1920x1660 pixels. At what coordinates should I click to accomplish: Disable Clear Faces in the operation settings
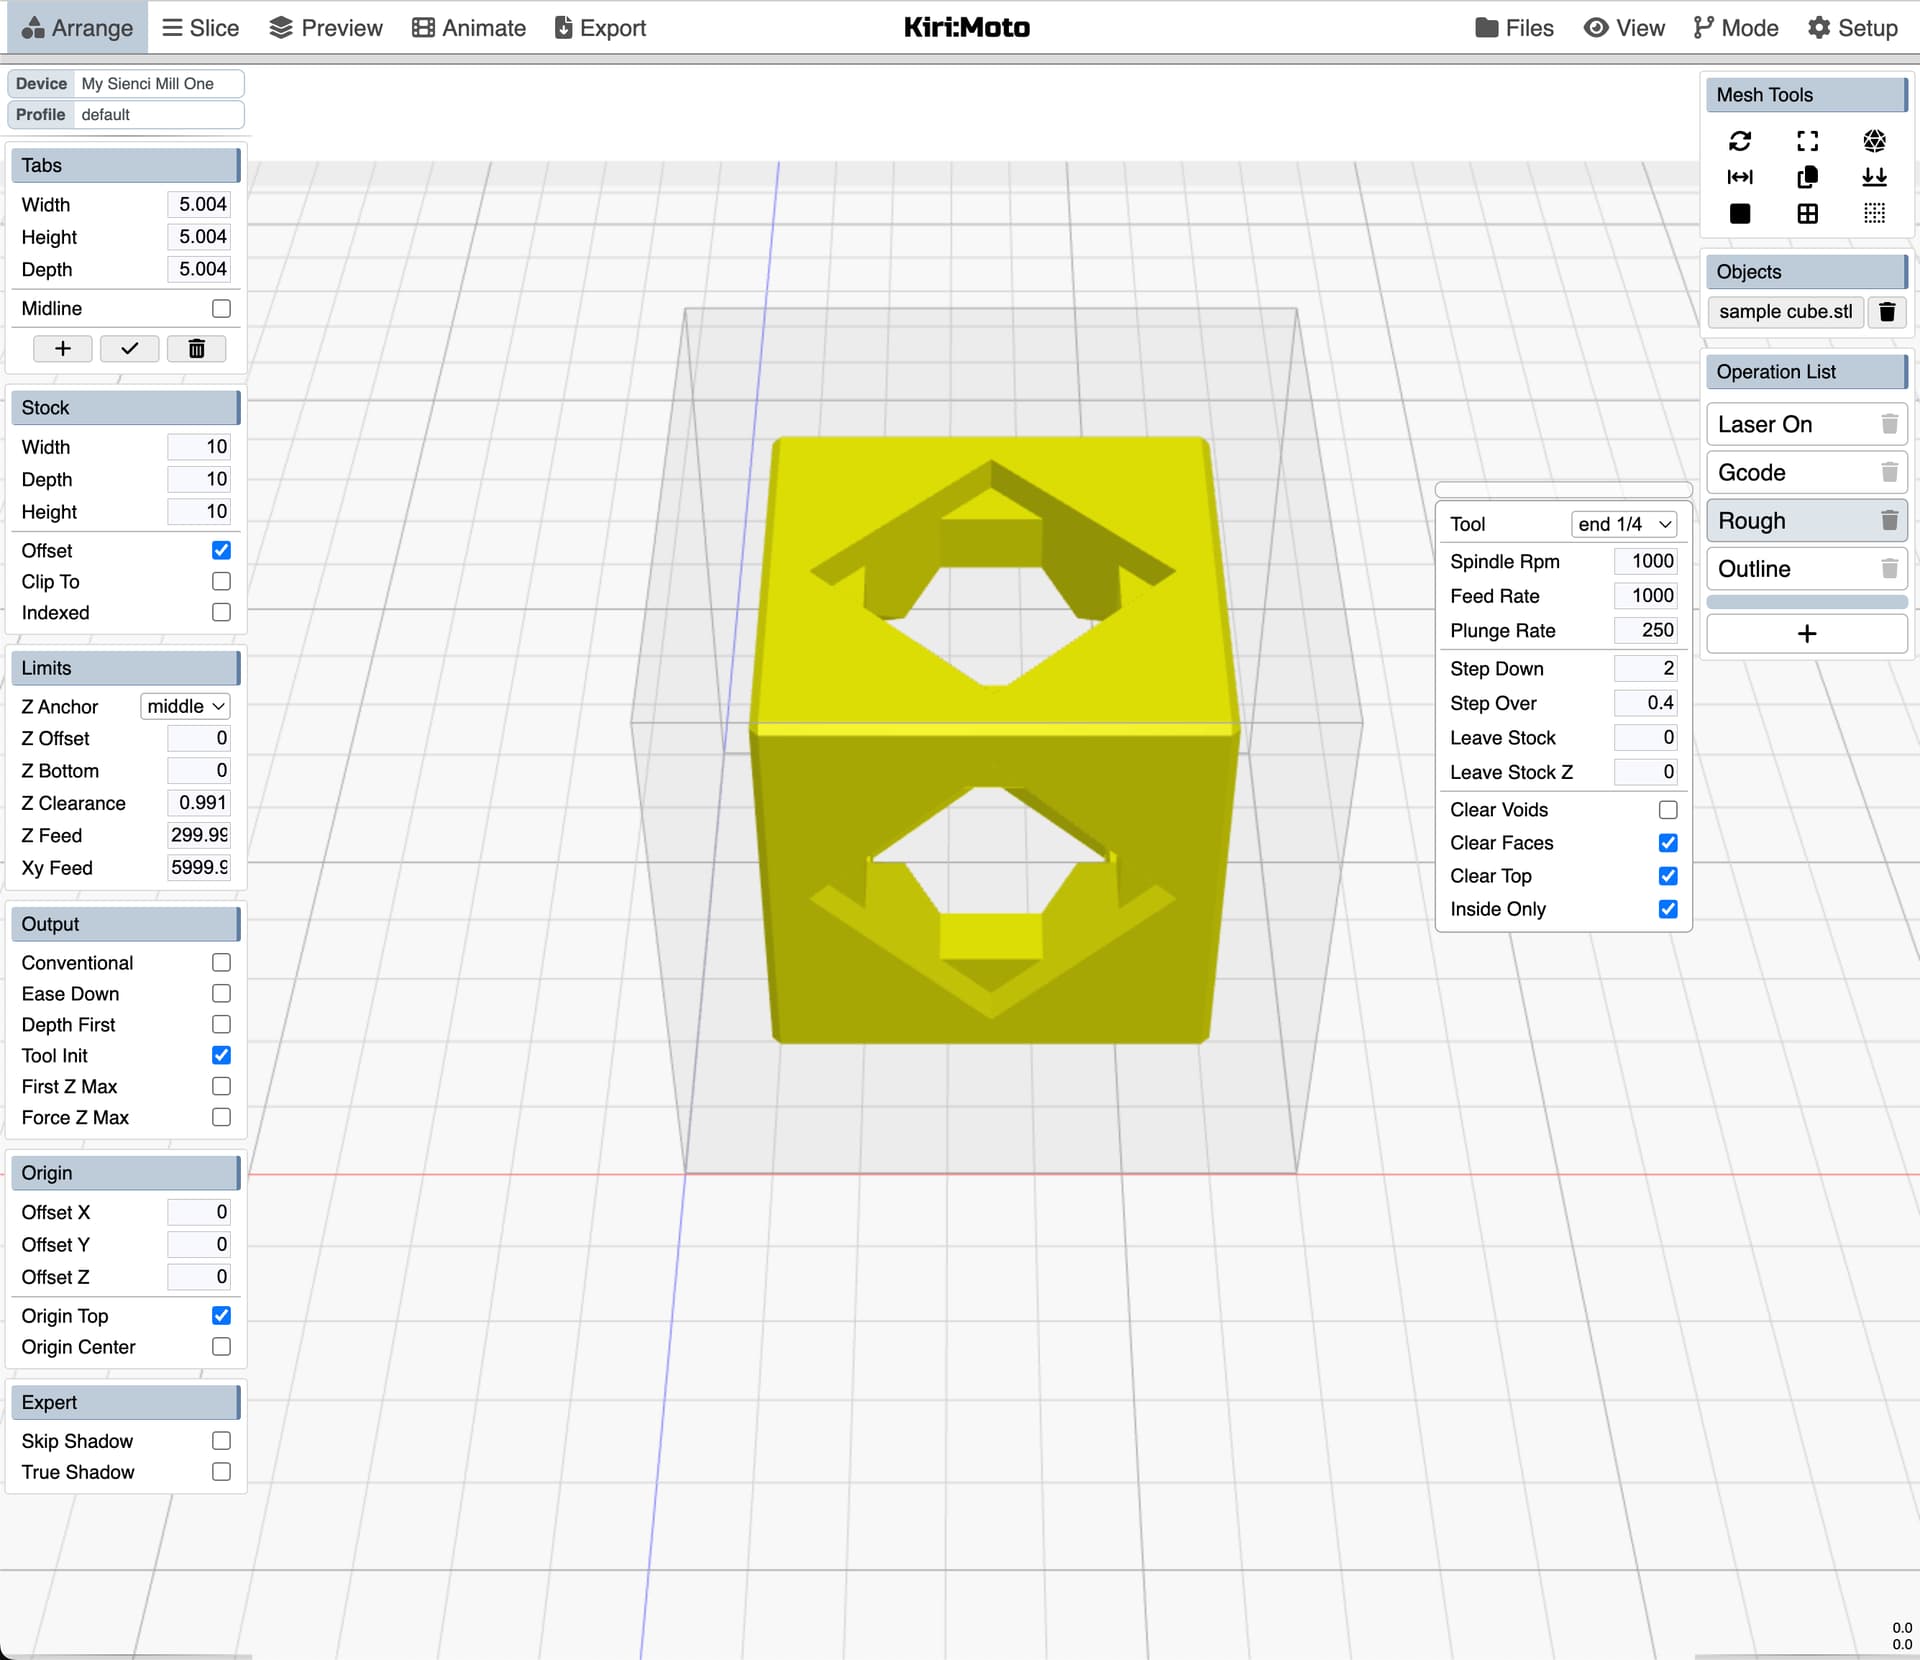(1667, 843)
